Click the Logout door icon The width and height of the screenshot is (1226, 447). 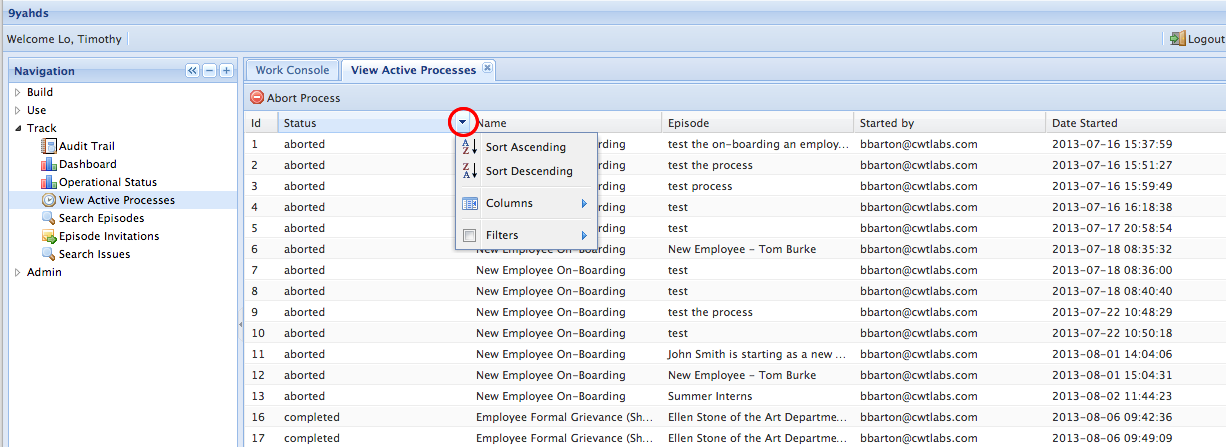click(x=1177, y=39)
